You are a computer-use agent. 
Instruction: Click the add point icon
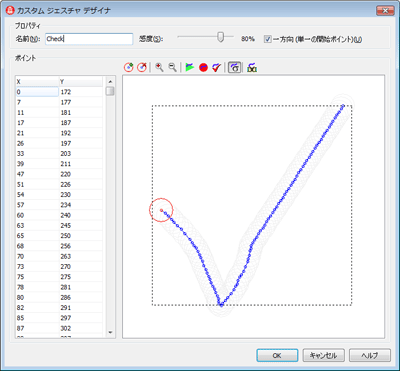(x=129, y=68)
